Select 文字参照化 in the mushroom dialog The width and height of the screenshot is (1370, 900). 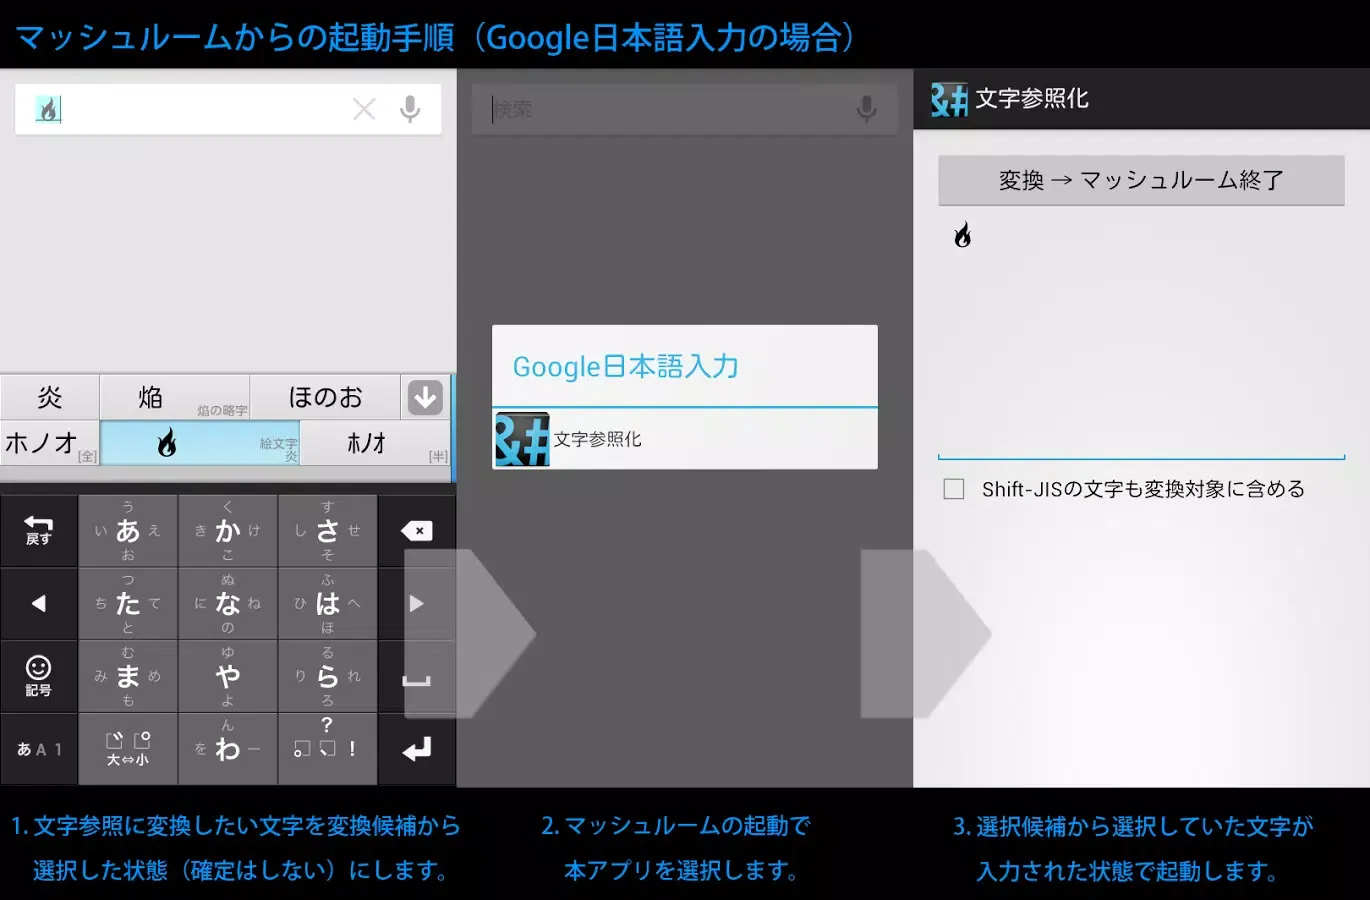point(685,439)
